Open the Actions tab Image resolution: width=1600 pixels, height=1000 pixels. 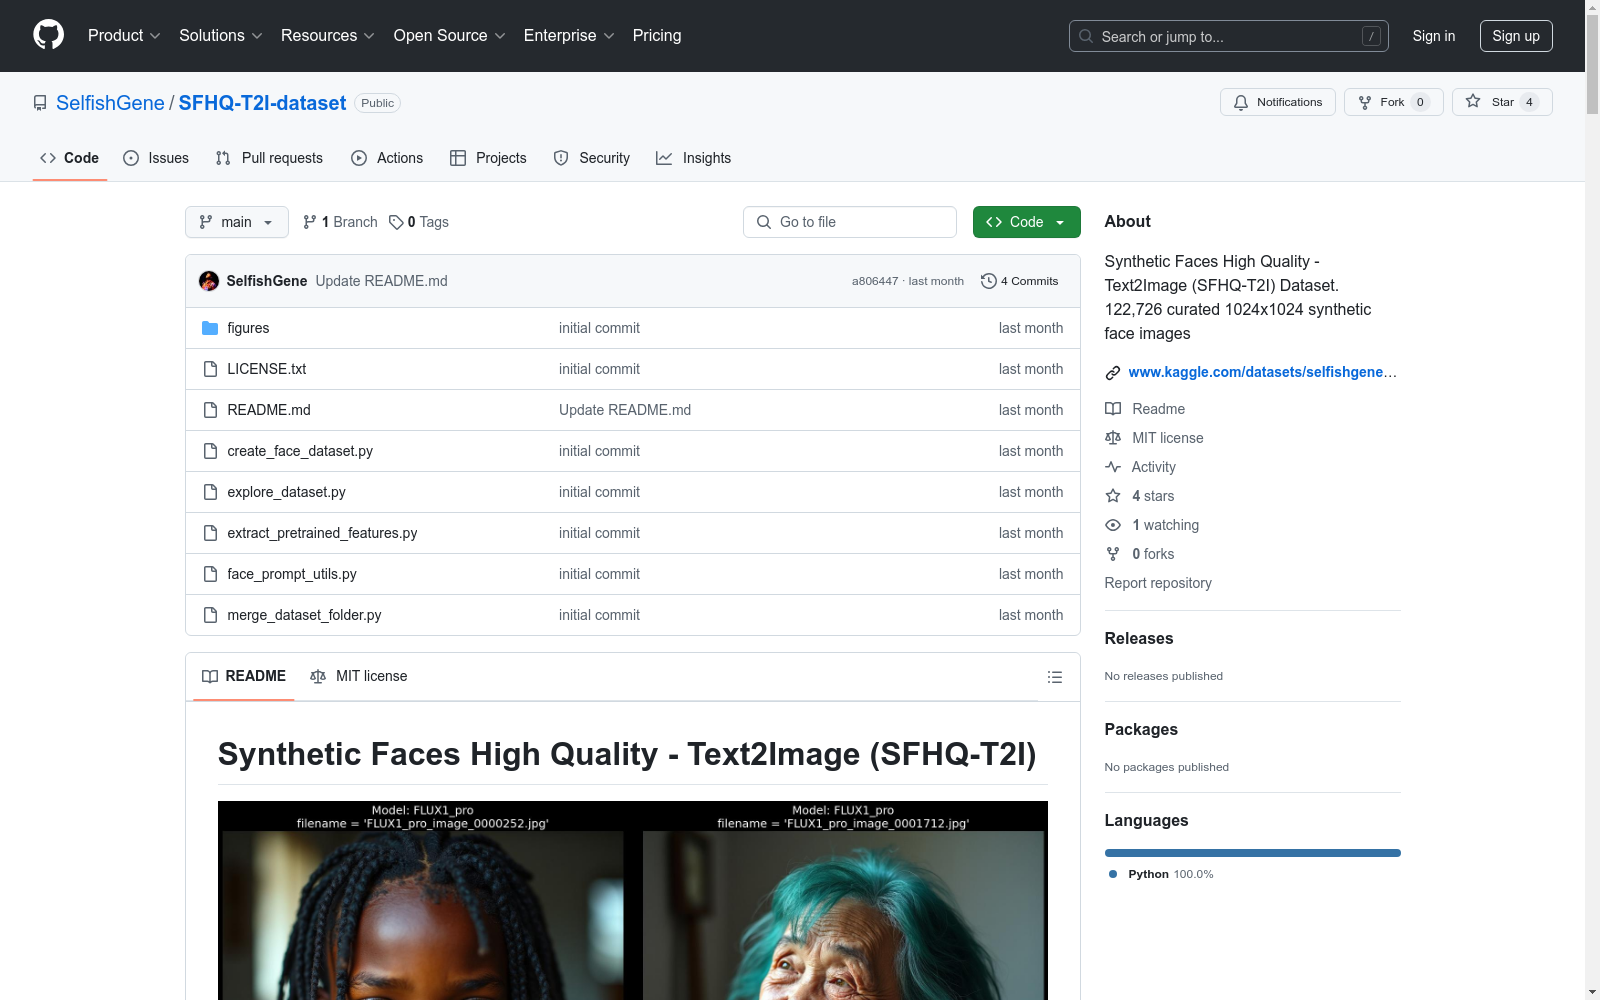[x=387, y=158]
